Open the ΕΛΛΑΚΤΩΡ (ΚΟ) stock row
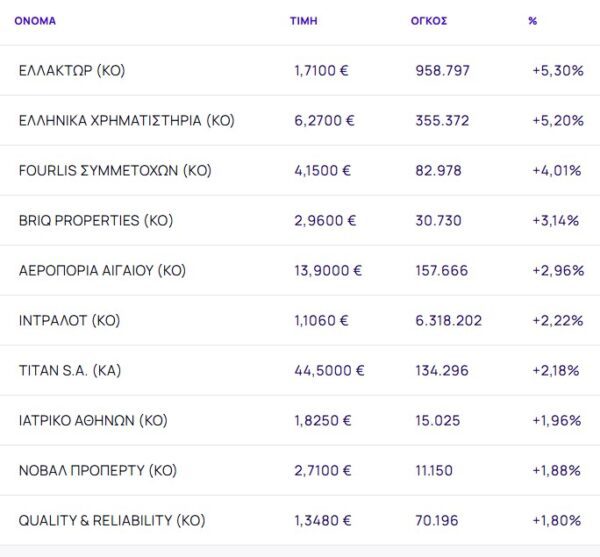The height and width of the screenshot is (557, 600). [72, 71]
